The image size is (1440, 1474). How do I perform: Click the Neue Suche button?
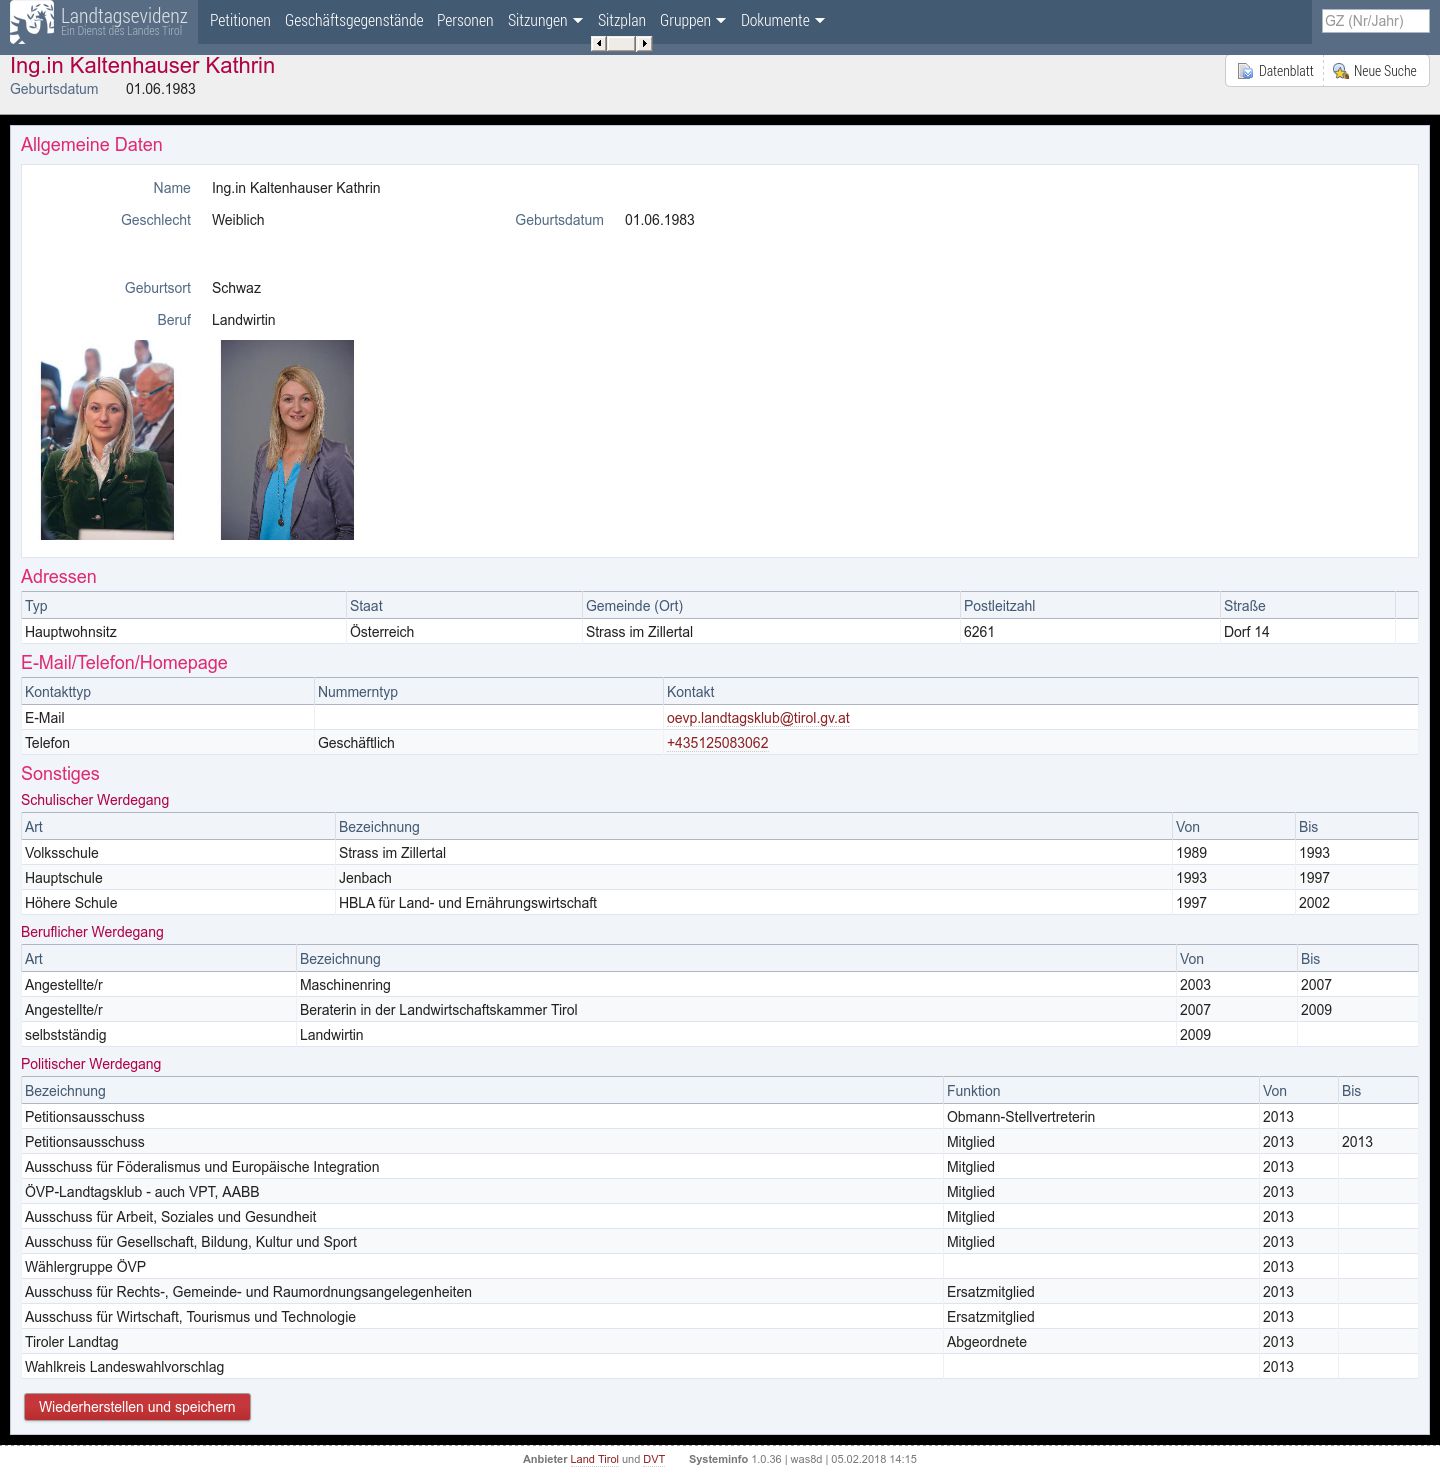click(x=1376, y=71)
